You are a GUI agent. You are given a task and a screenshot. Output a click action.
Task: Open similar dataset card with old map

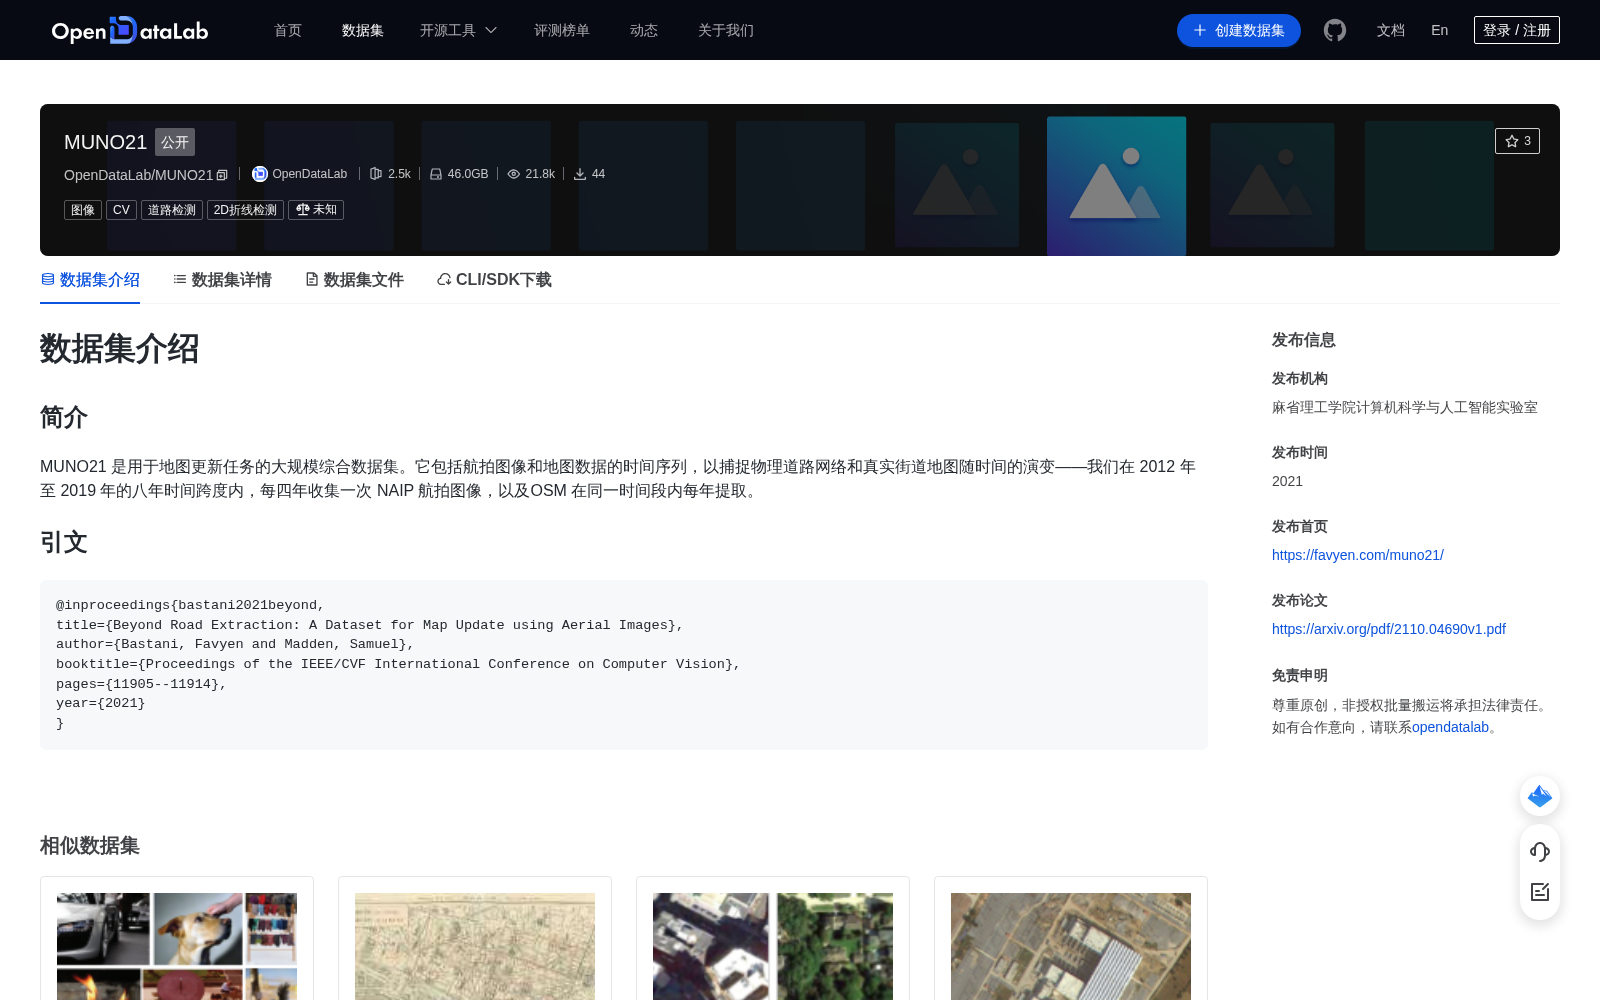coord(475,938)
